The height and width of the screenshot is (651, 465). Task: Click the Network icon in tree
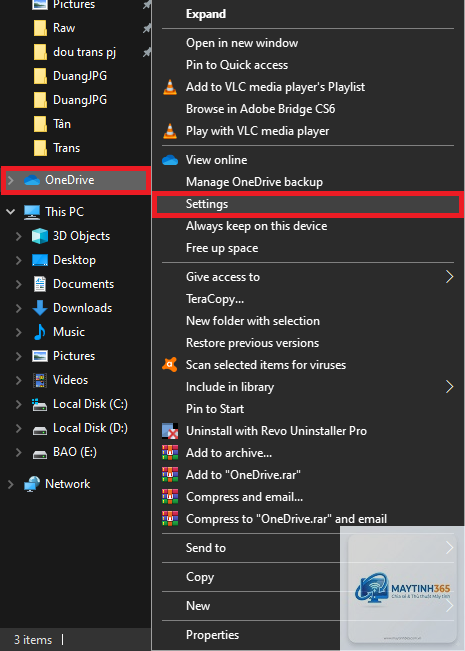point(32,484)
